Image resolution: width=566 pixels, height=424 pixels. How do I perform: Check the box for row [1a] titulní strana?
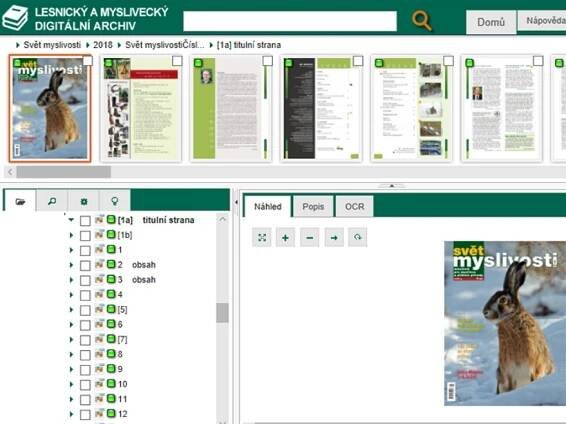click(85, 220)
